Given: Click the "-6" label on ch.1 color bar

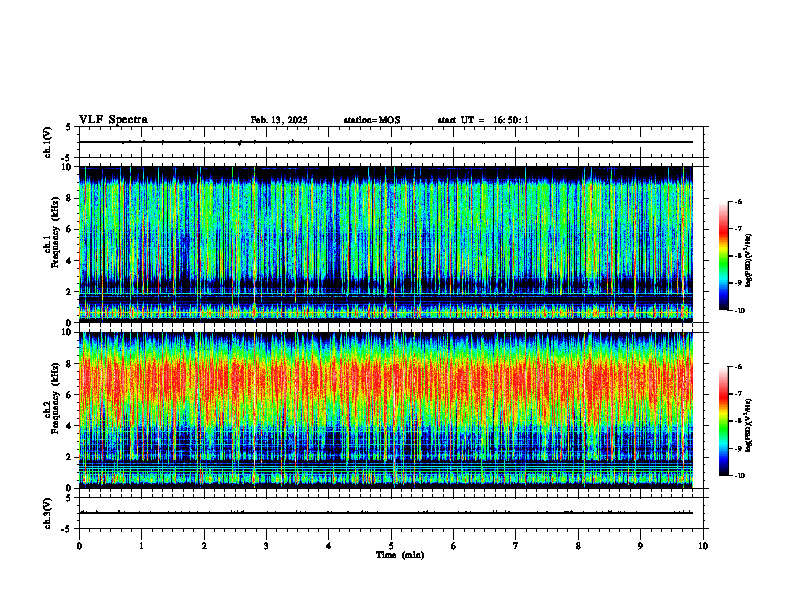Looking at the screenshot, I should pyautogui.click(x=738, y=201).
